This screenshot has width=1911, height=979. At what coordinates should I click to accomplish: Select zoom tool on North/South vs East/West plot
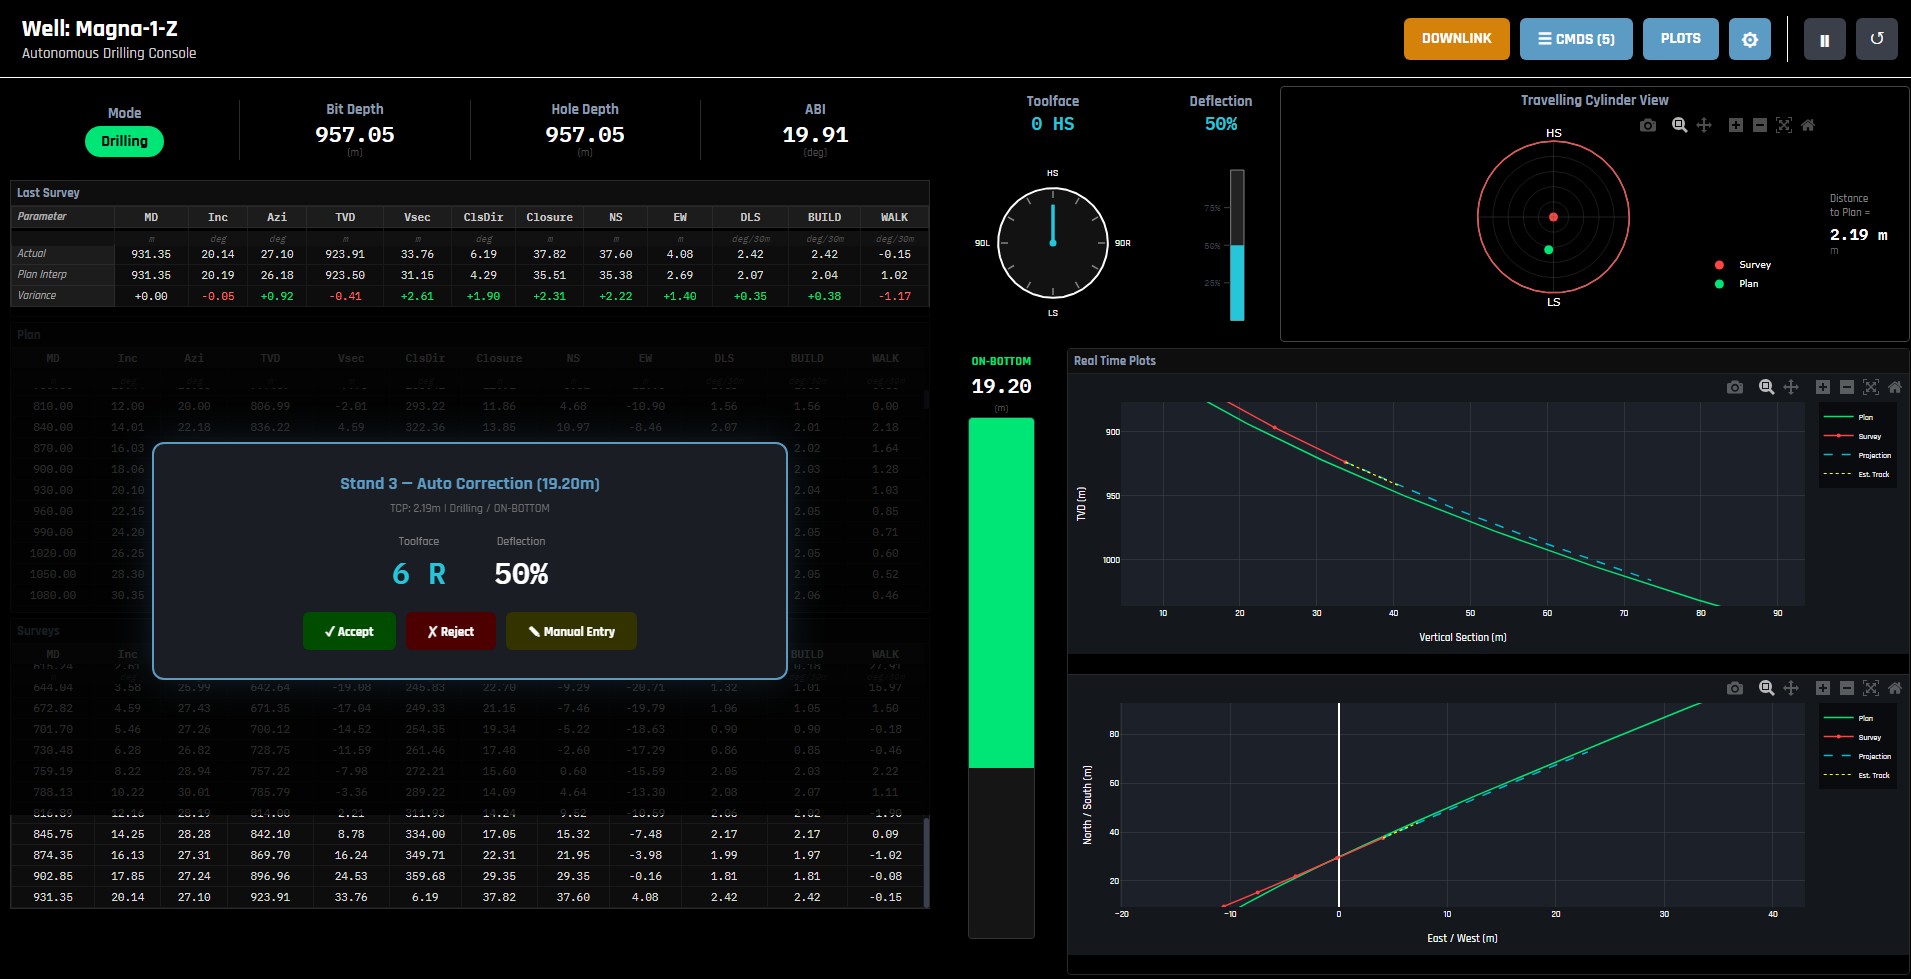(x=1767, y=688)
